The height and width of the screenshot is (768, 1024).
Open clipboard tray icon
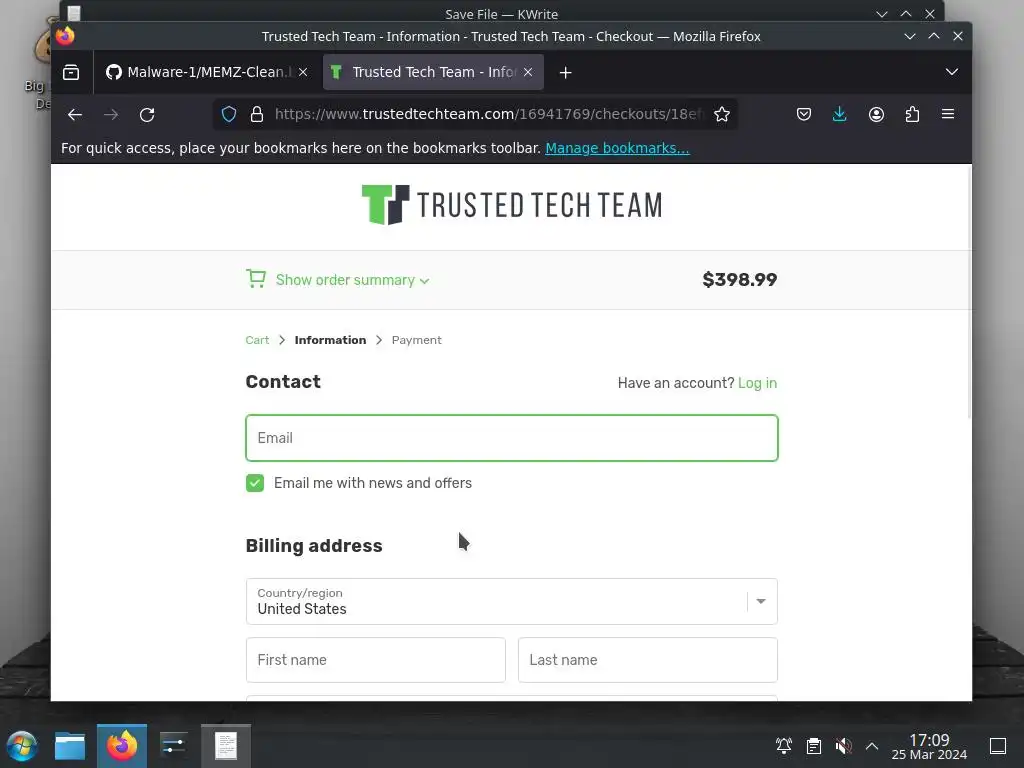pos(814,746)
